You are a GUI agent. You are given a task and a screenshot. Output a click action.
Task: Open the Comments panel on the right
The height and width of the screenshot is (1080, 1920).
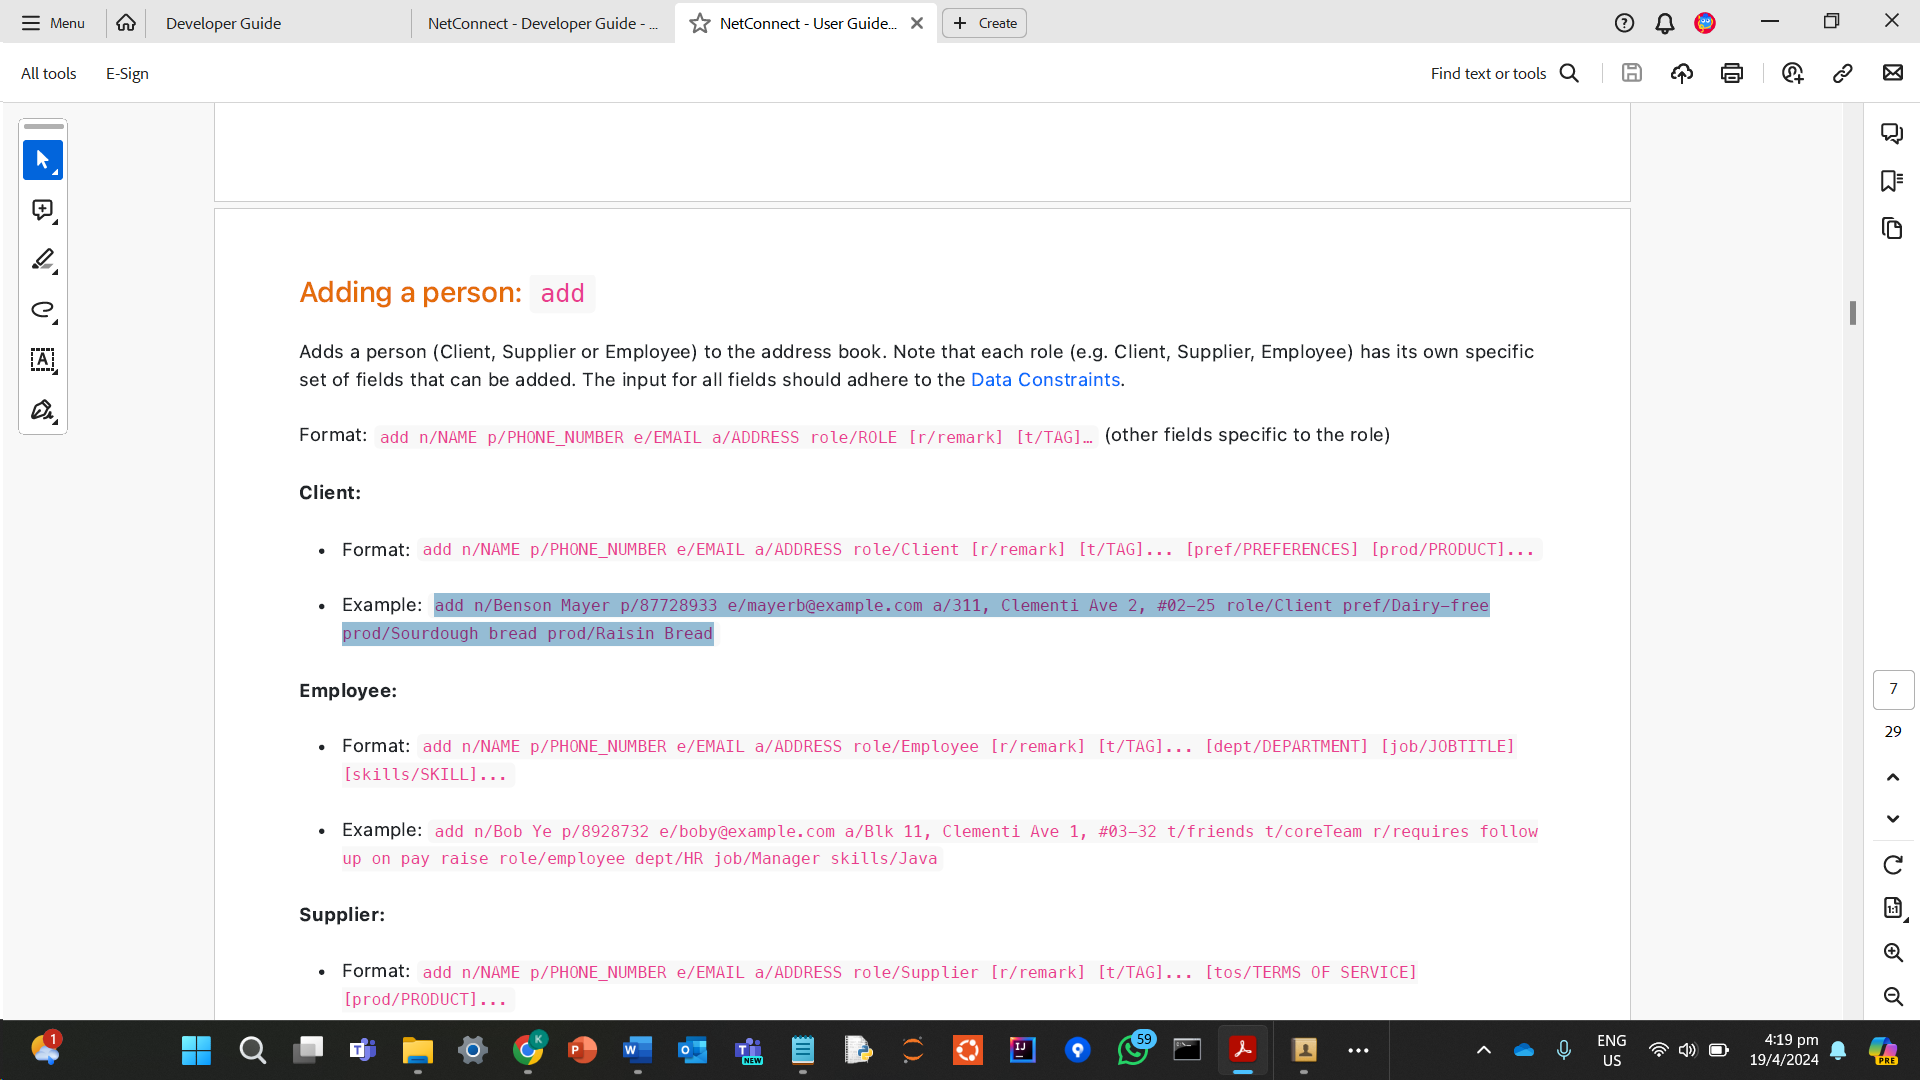(1891, 133)
